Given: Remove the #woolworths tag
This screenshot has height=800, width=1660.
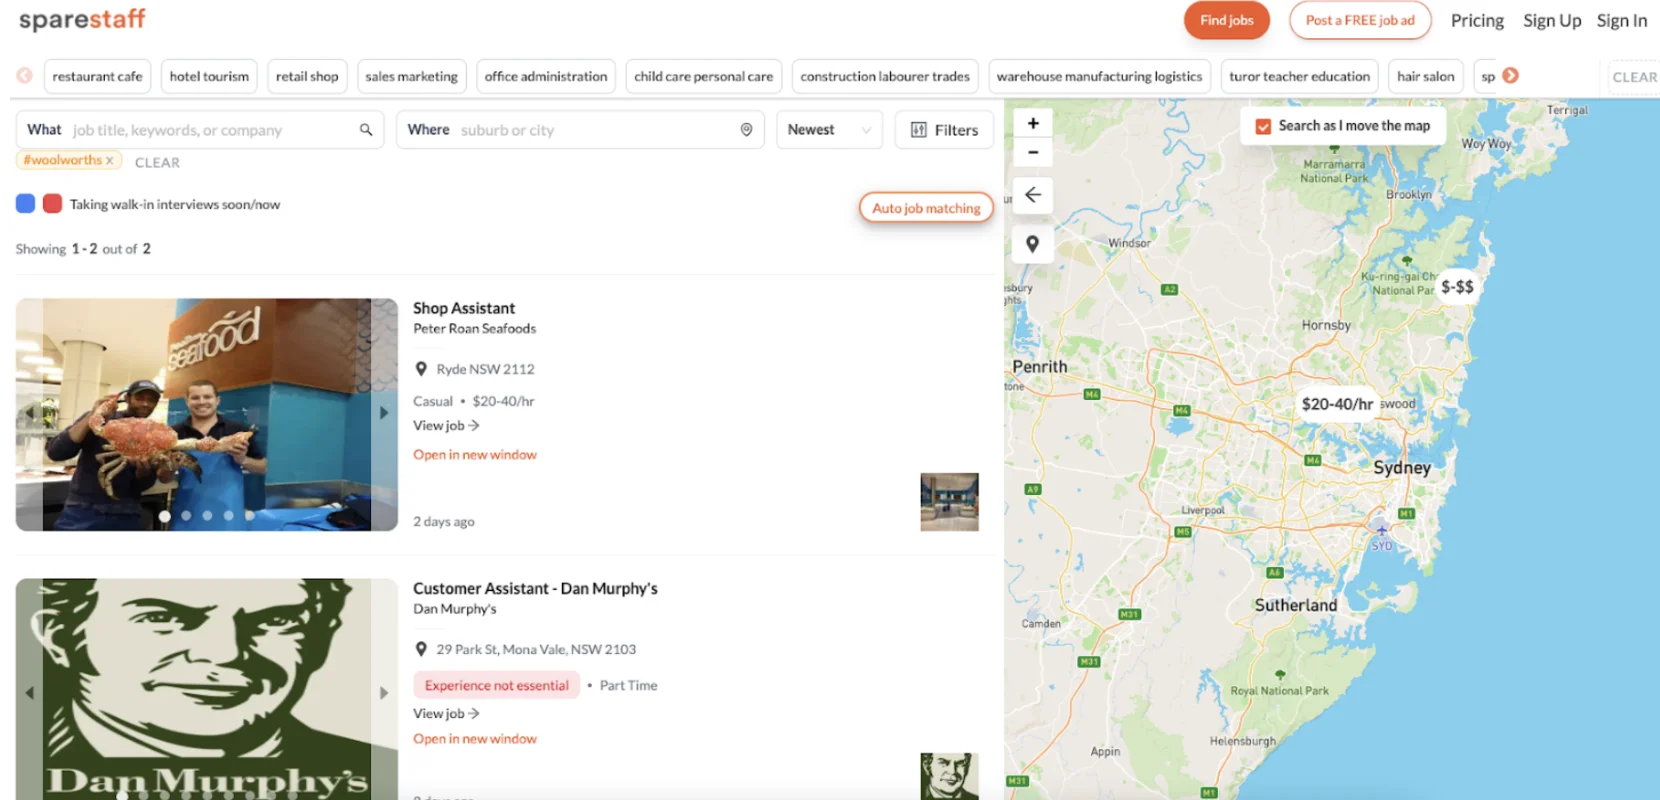Looking at the screenshot, I should click(x=110, y=160).
